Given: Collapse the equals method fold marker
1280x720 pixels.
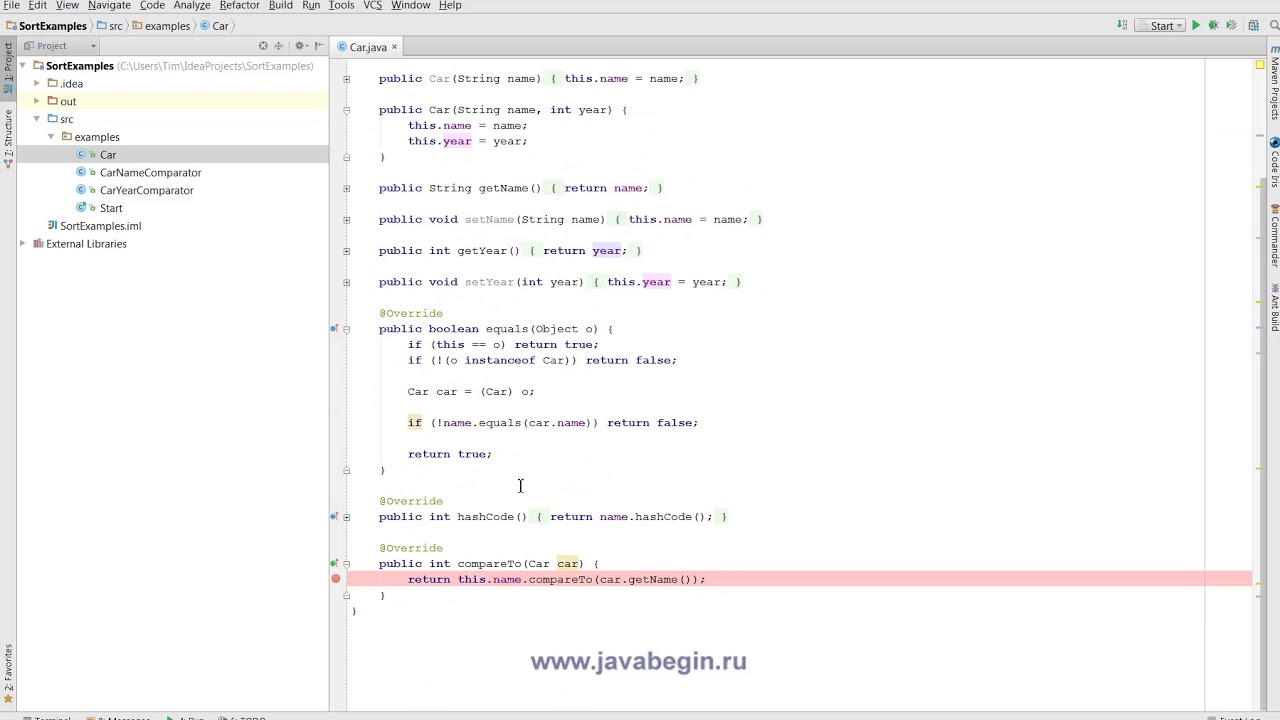Looking at the screenshot, I should (x=347, y=329).
